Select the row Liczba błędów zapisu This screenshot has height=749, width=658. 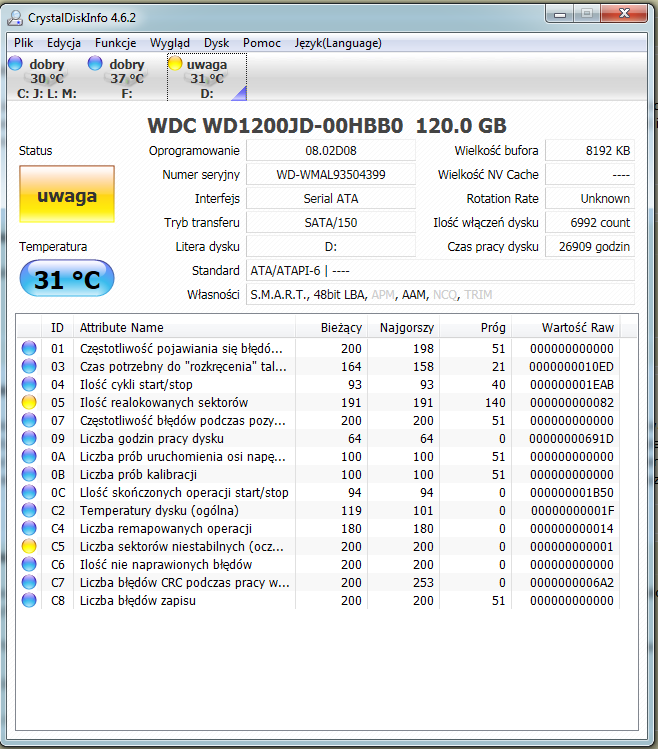click(318, 600)
